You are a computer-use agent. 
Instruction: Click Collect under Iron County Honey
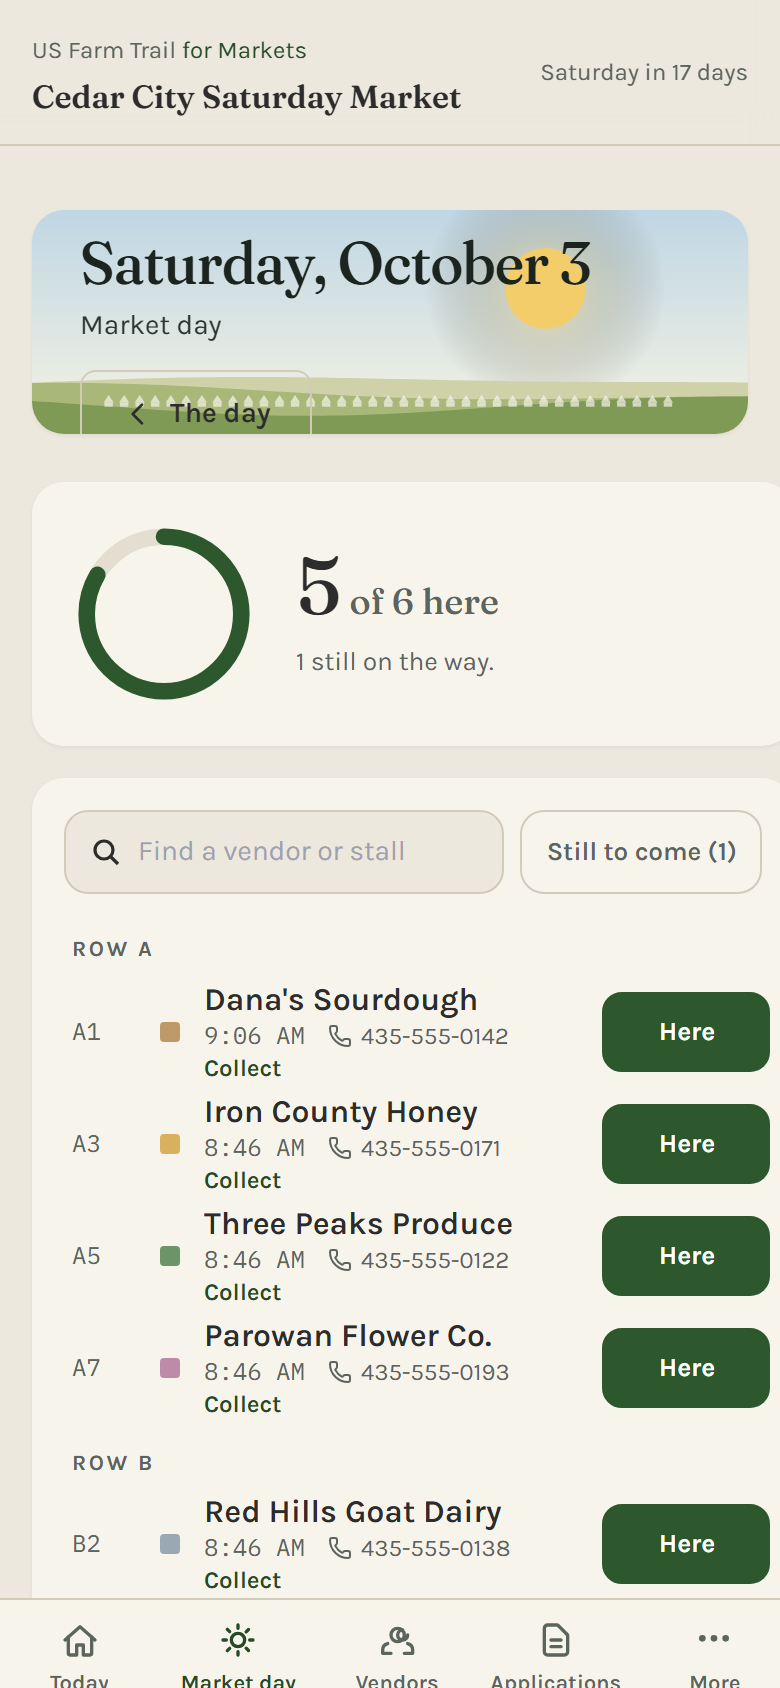pos(243,1180)
